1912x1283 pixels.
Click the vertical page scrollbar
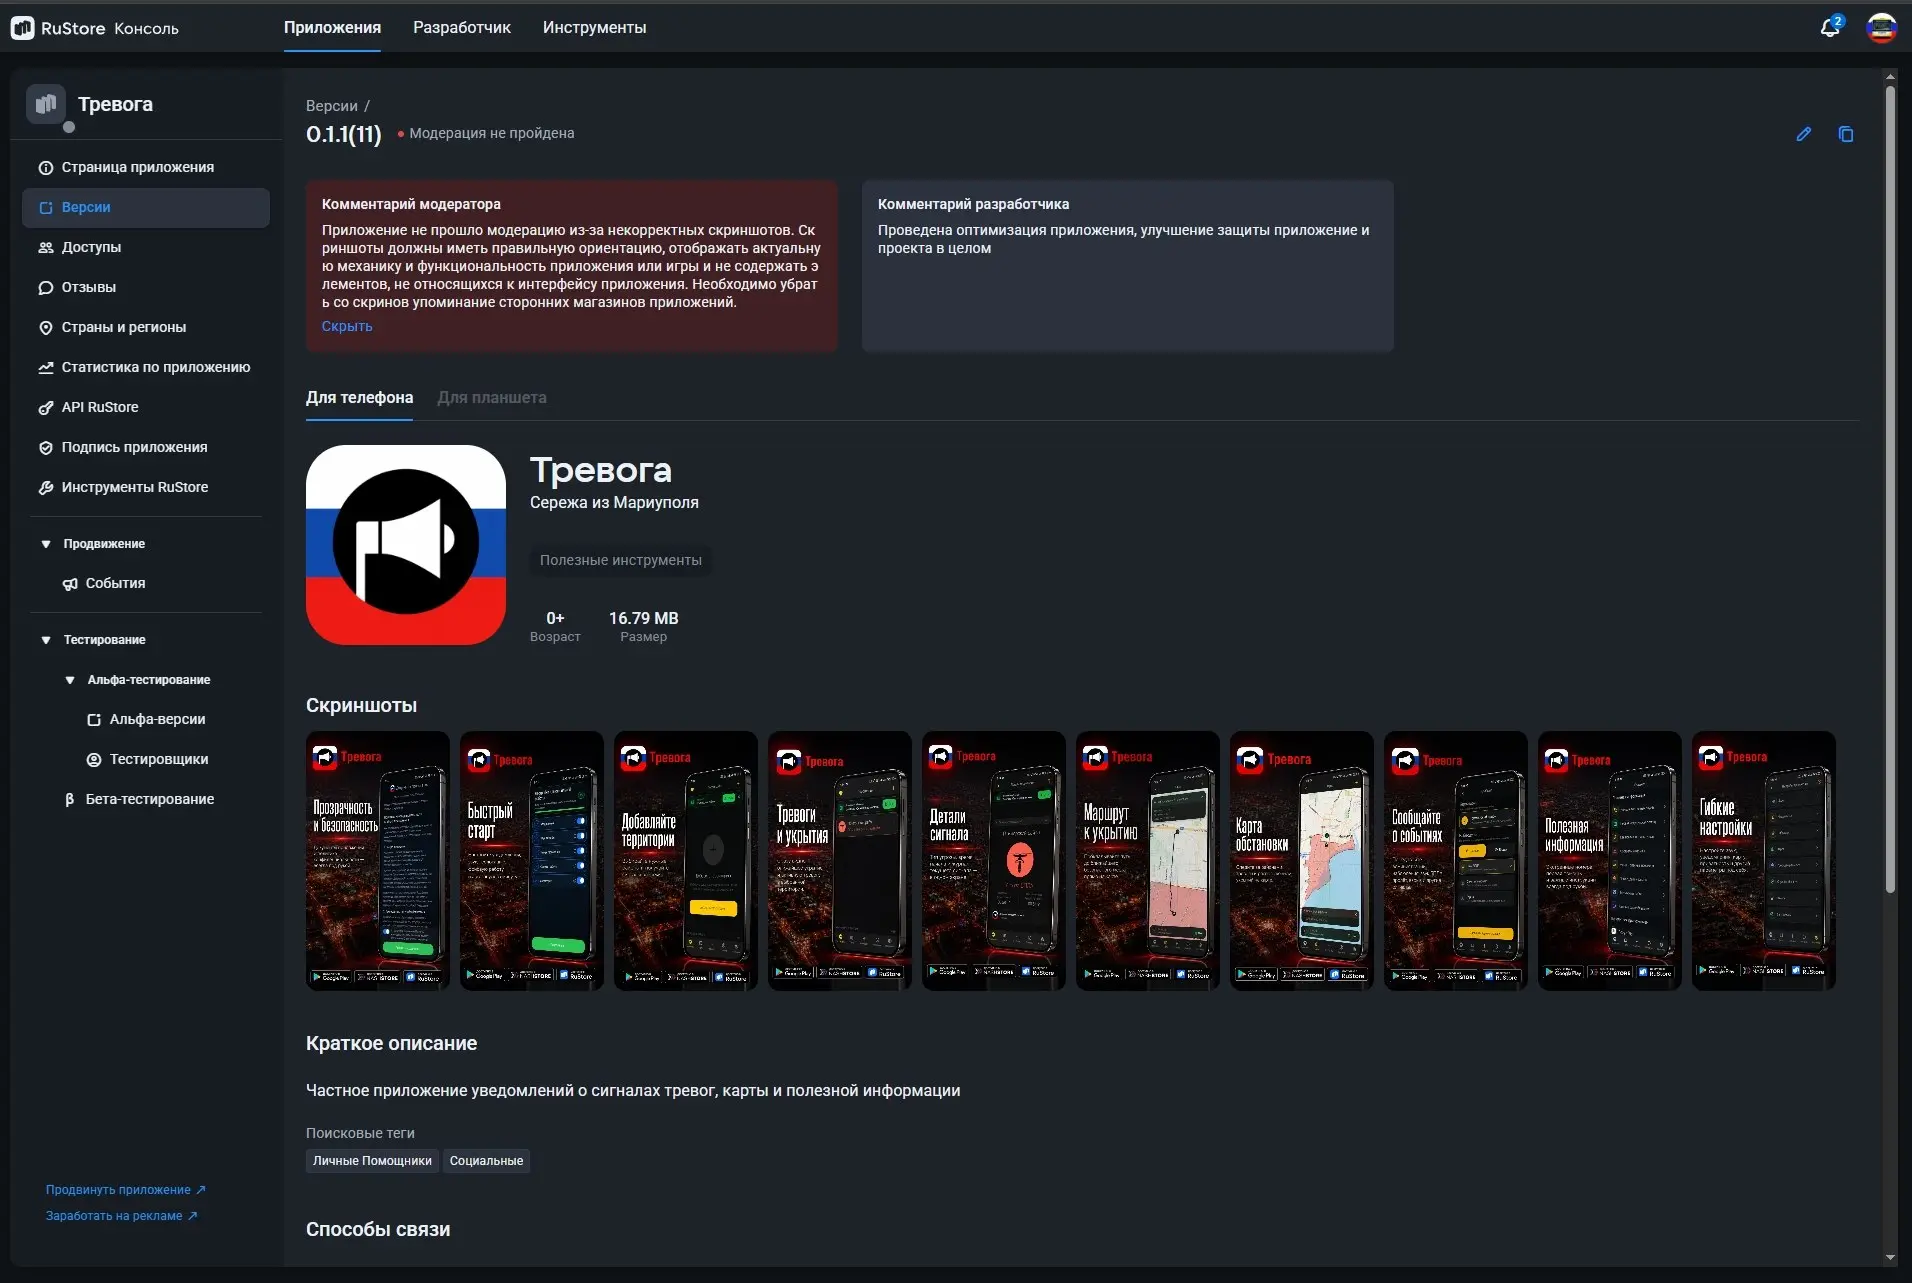tap(1890, 490)
